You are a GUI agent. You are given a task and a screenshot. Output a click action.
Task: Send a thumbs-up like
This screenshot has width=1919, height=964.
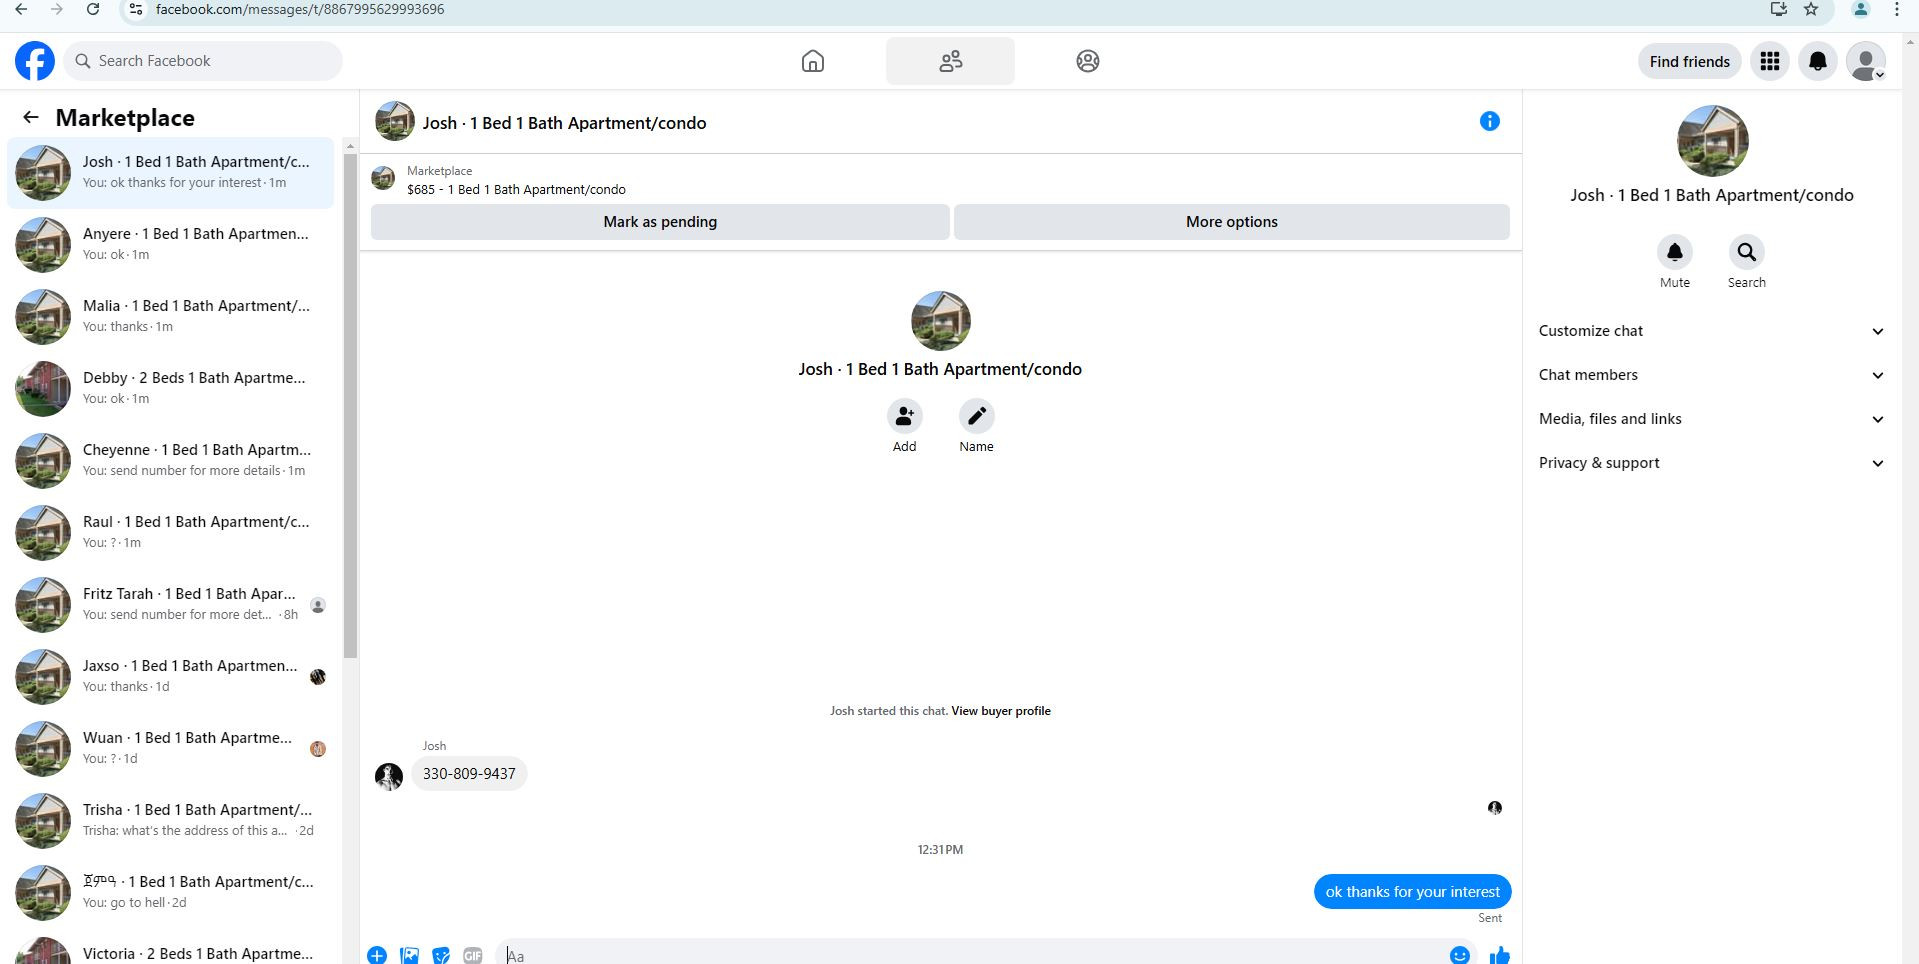[1499, 955]
